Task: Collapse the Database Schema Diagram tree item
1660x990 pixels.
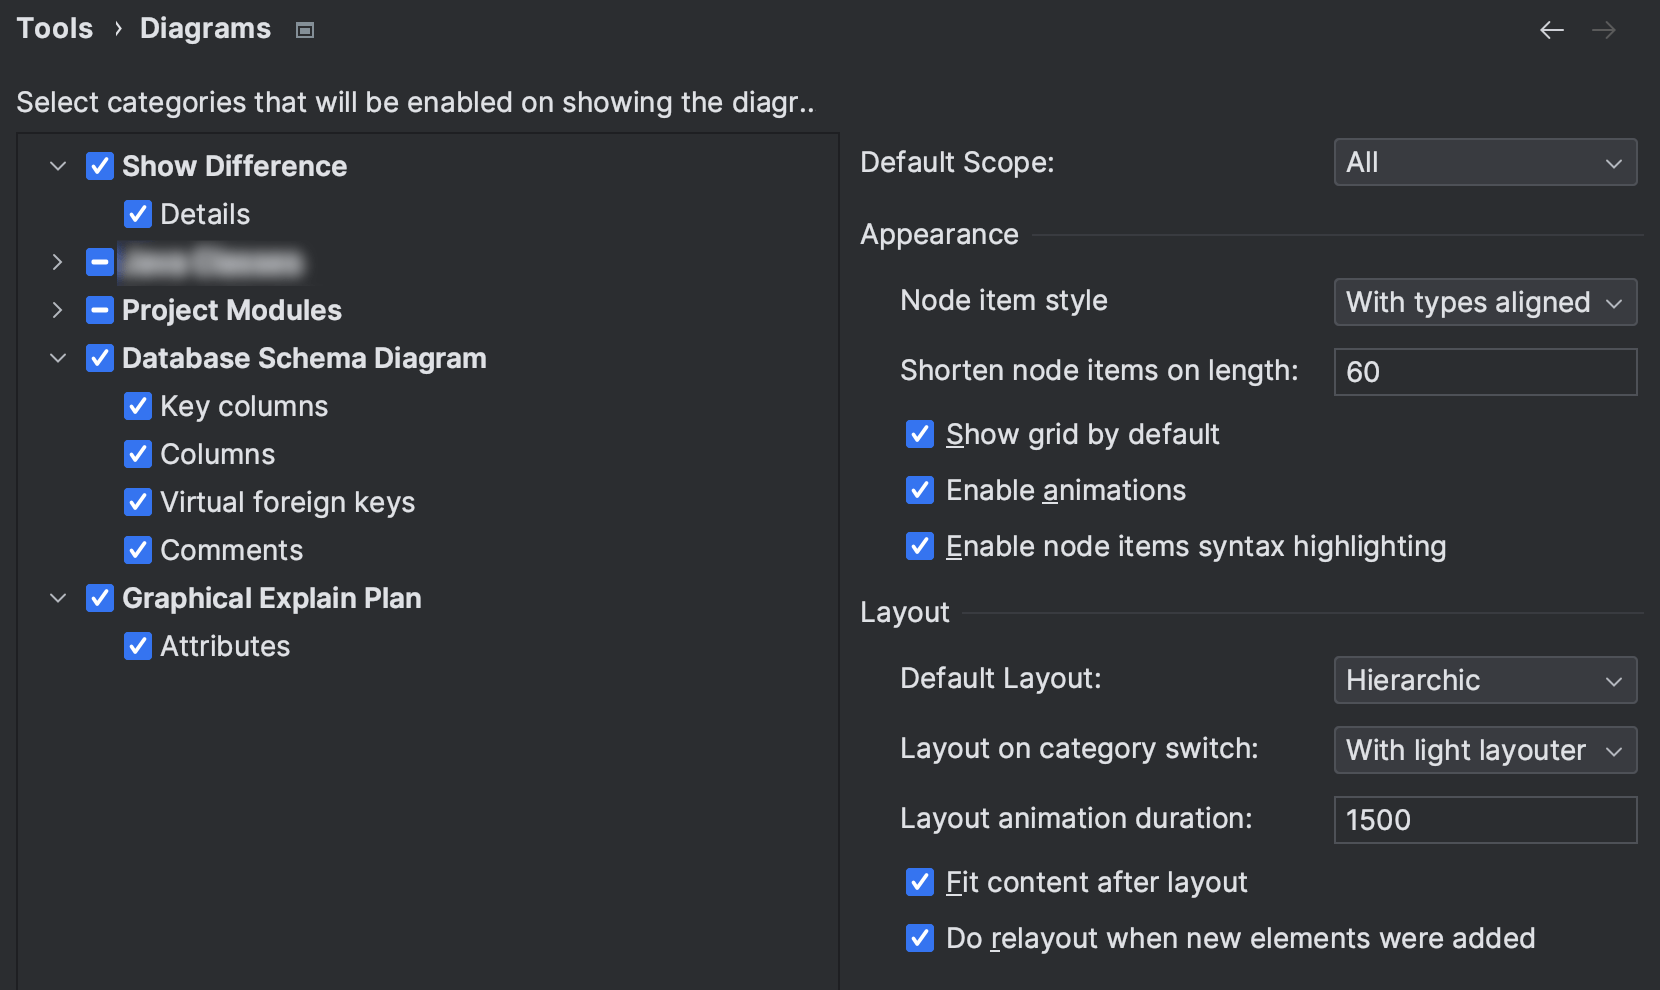Action: 57,358
